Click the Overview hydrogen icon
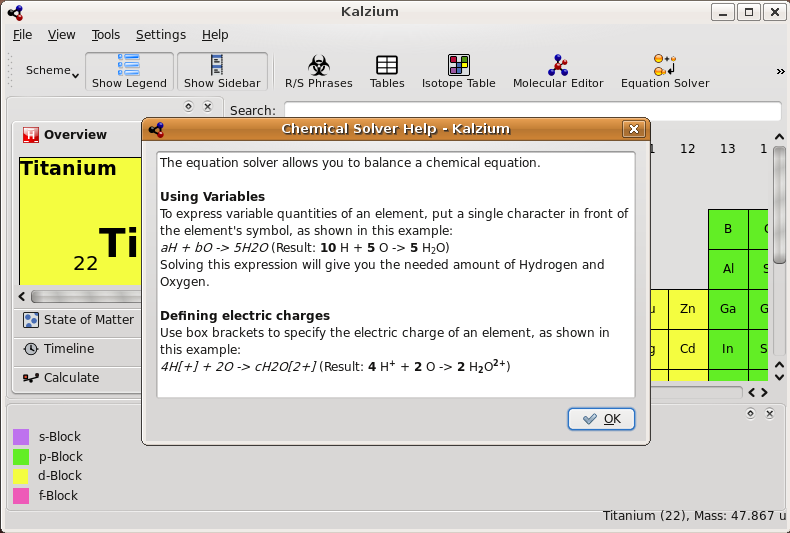Screen dimensions: 790x533 (x=31, y=135)
